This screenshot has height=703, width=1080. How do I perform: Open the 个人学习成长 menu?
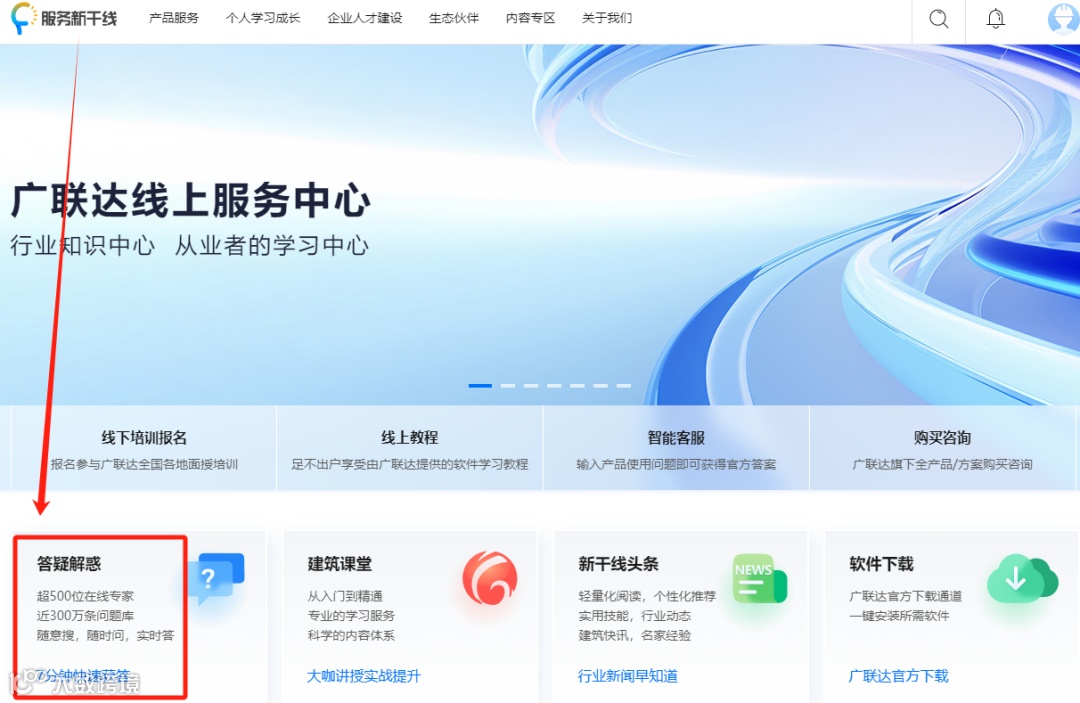click(x=263, y=18)
